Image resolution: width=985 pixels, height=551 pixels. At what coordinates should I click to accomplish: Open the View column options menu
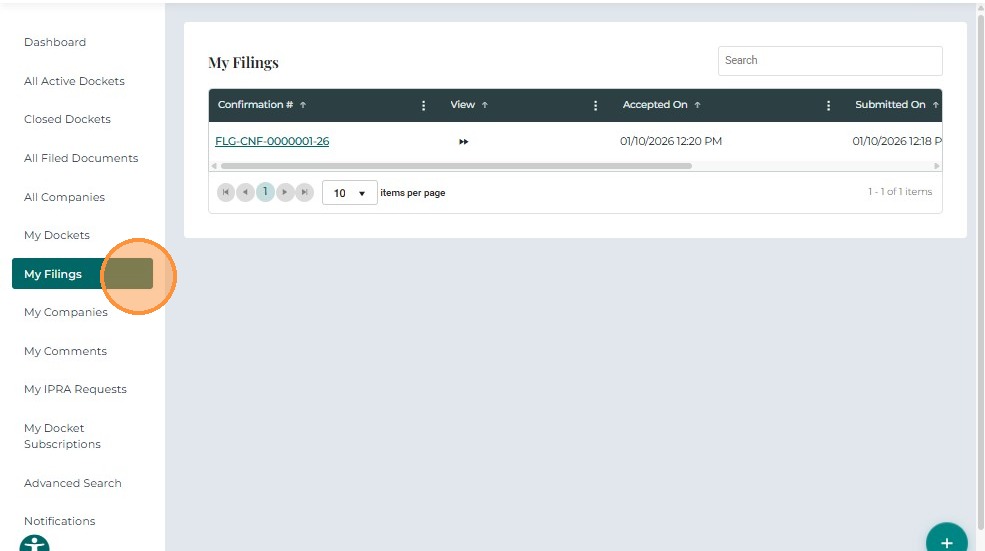(x=596, y=106)
